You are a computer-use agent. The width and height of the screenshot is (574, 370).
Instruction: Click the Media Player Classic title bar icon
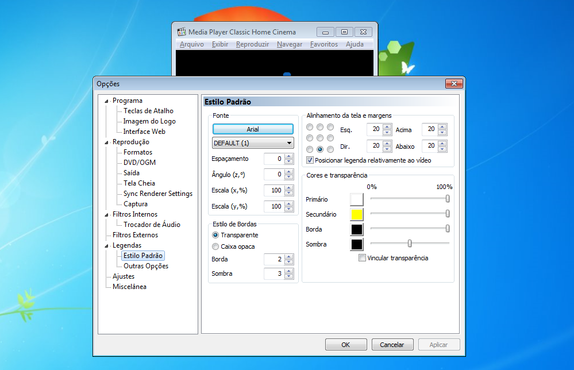181,32
